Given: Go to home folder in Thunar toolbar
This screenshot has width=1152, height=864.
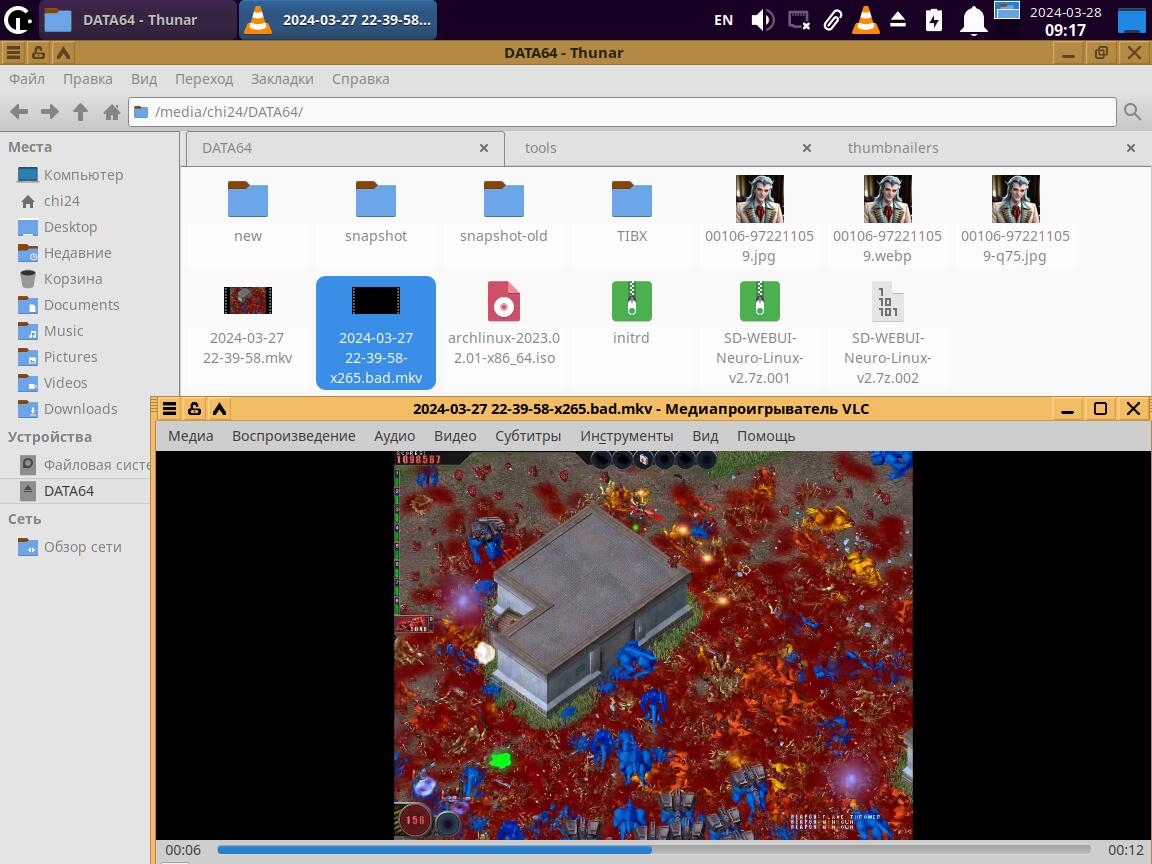Looking at the screenshot, I should 112,112.
